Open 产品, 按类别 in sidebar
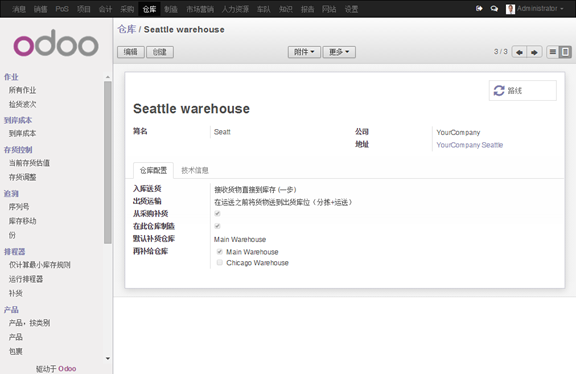The width and height of the screenshot is (576, 374). tap(29, 323)
